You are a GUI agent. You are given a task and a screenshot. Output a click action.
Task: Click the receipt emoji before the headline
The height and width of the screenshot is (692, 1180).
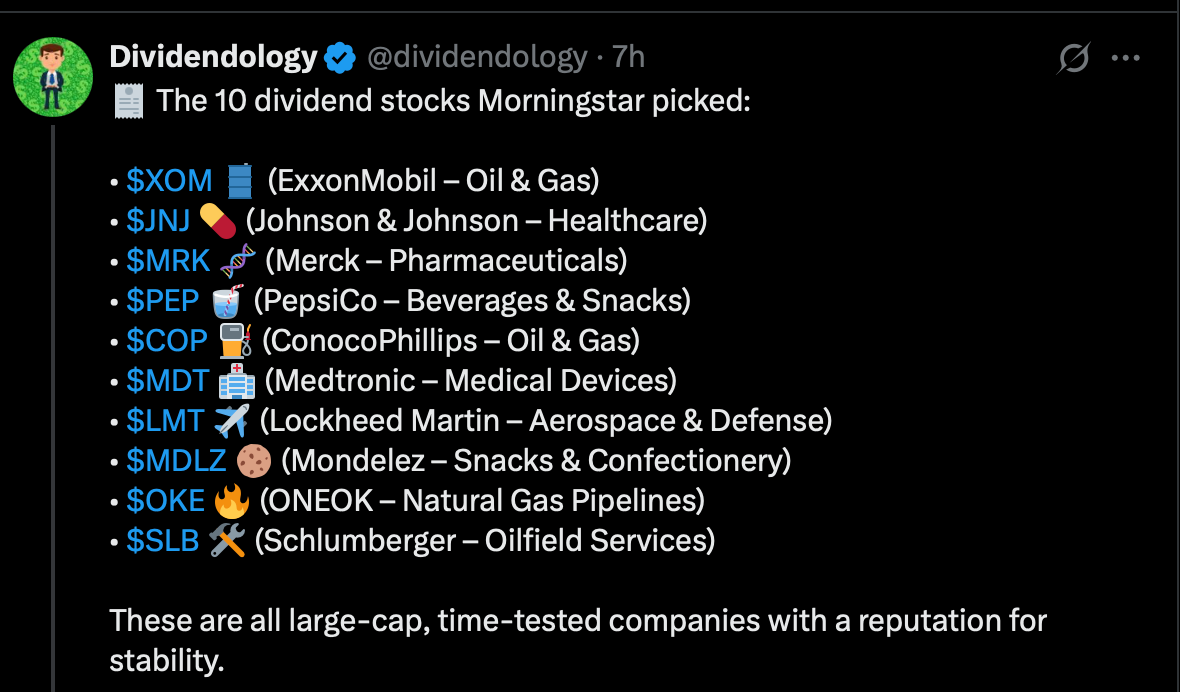(129, 101)
